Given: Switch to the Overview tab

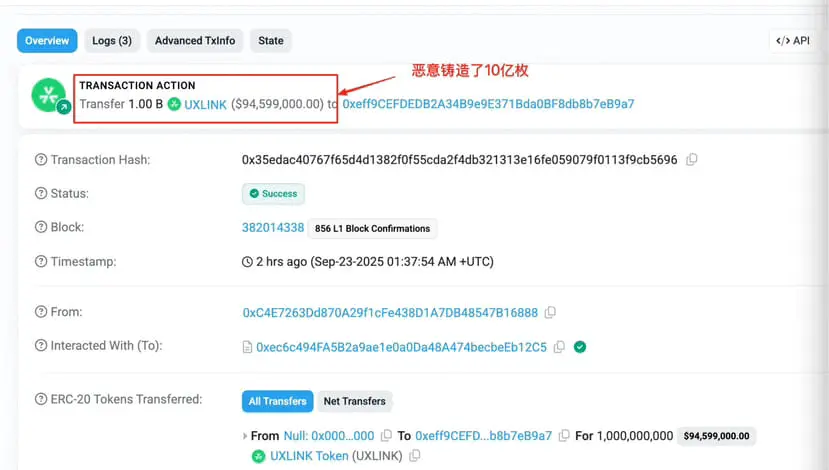Looking at the screenshot, I should 47,41.
